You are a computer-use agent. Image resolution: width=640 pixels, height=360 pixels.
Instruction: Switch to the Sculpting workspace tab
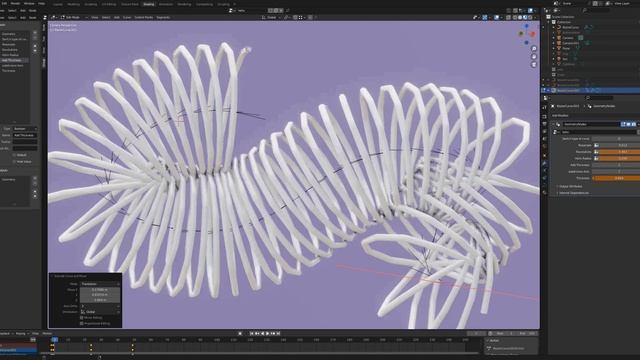coord(91,4)
